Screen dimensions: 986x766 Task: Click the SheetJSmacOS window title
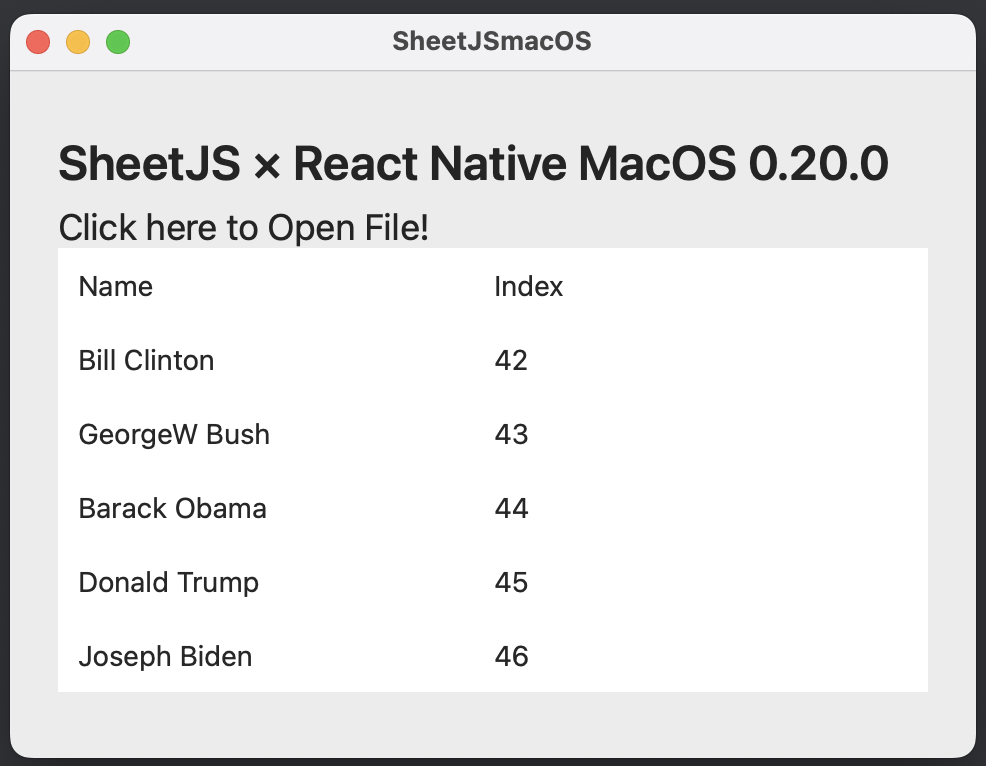492,41
